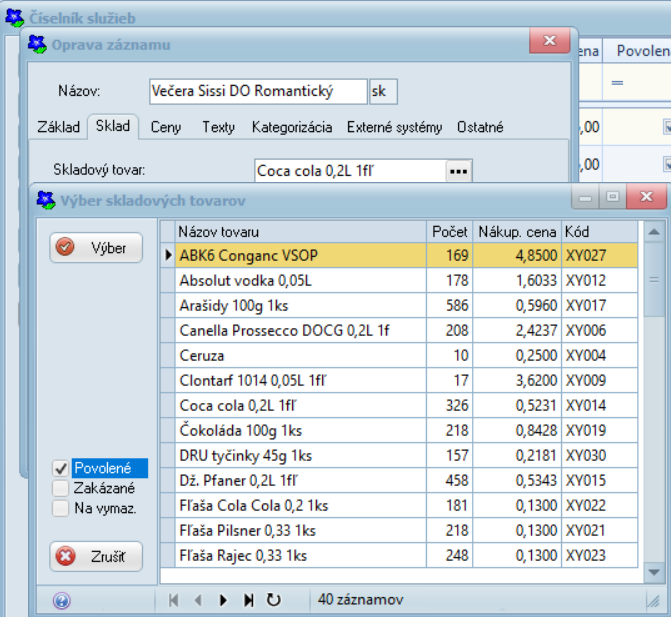The height and width of the screenshot is (617, 671).
Task: Select the Dž. Pfaner 0,2L 1fľ row
Action: 399,480
